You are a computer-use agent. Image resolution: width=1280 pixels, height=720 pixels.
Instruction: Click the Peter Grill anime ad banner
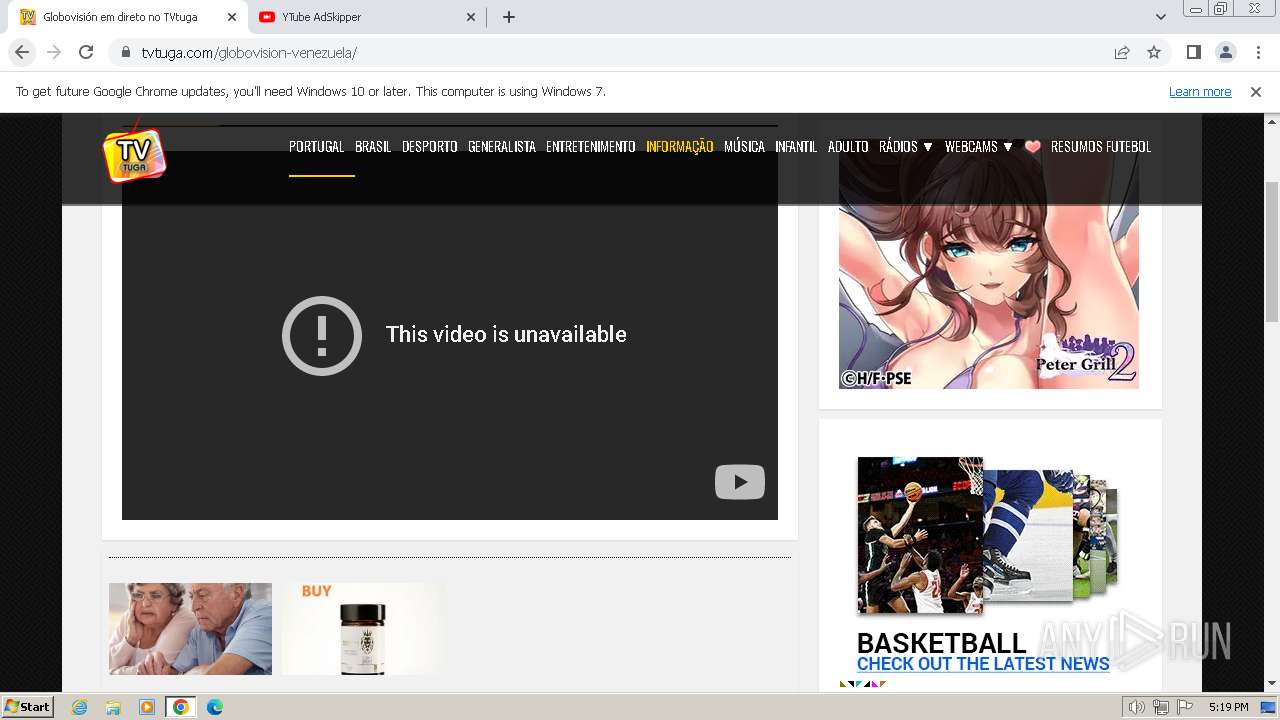tap(989, 263)
